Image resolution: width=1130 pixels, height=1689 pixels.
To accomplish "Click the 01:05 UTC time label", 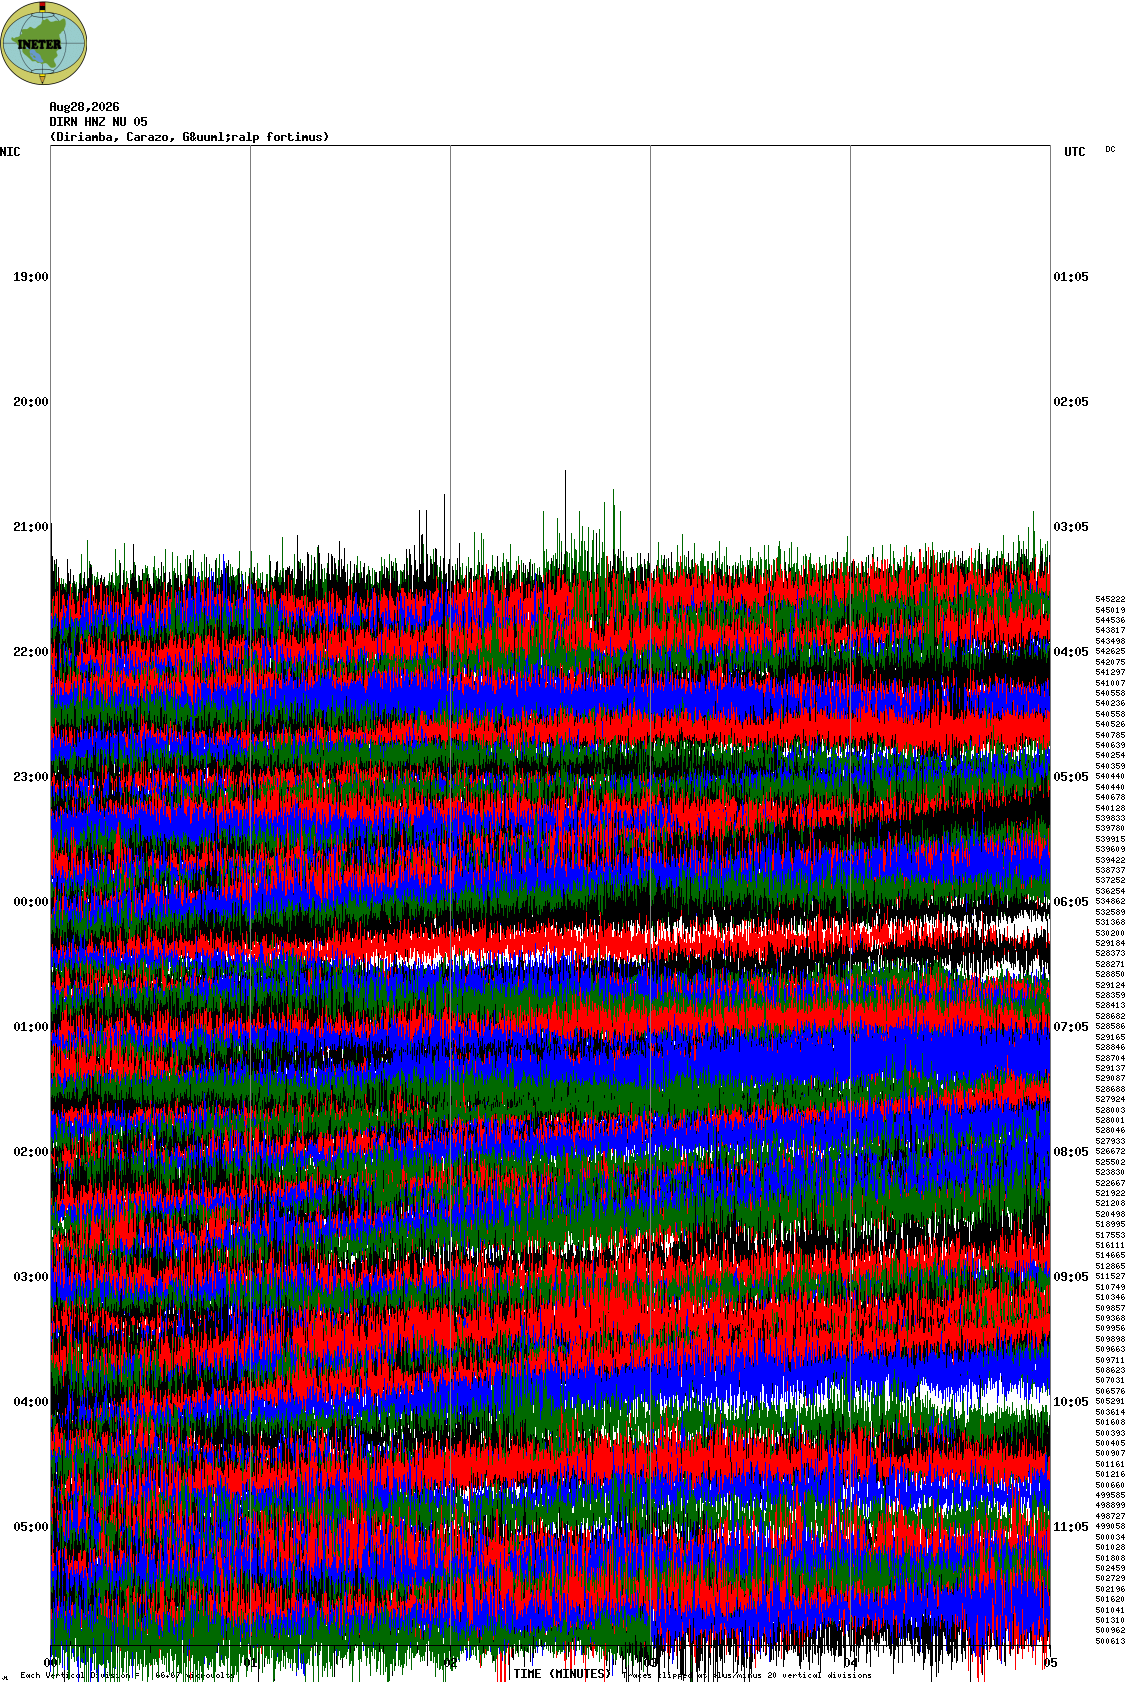I will pos(1071,277).
